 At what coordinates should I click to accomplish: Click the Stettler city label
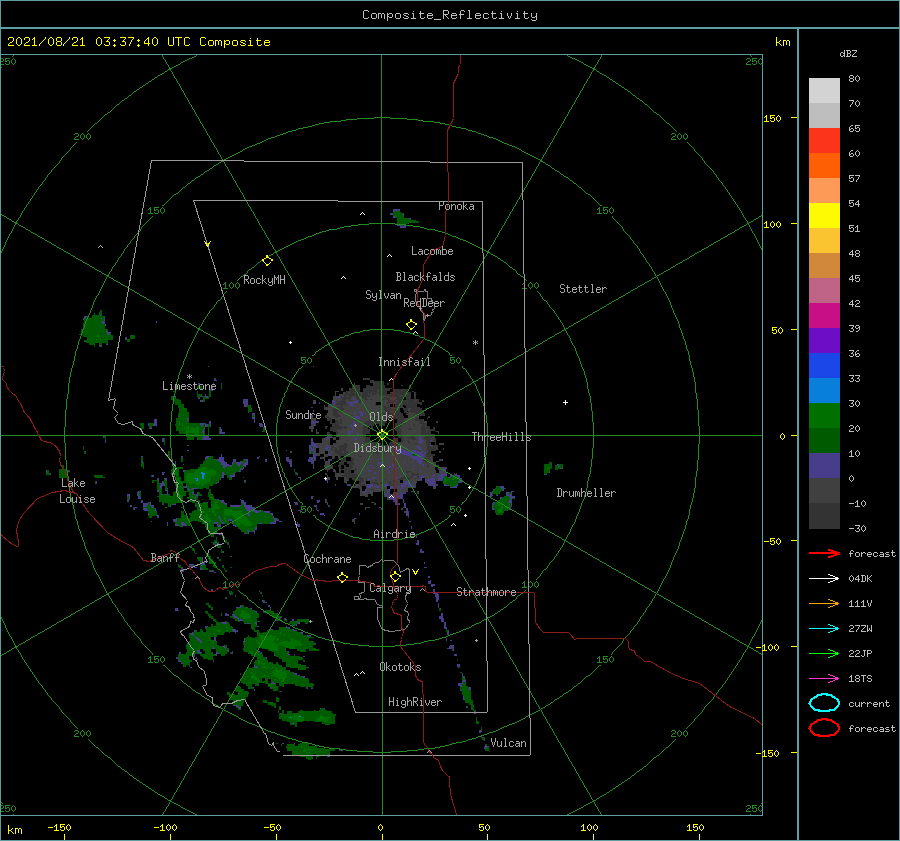pyautogui.click(x=583, y=289)
